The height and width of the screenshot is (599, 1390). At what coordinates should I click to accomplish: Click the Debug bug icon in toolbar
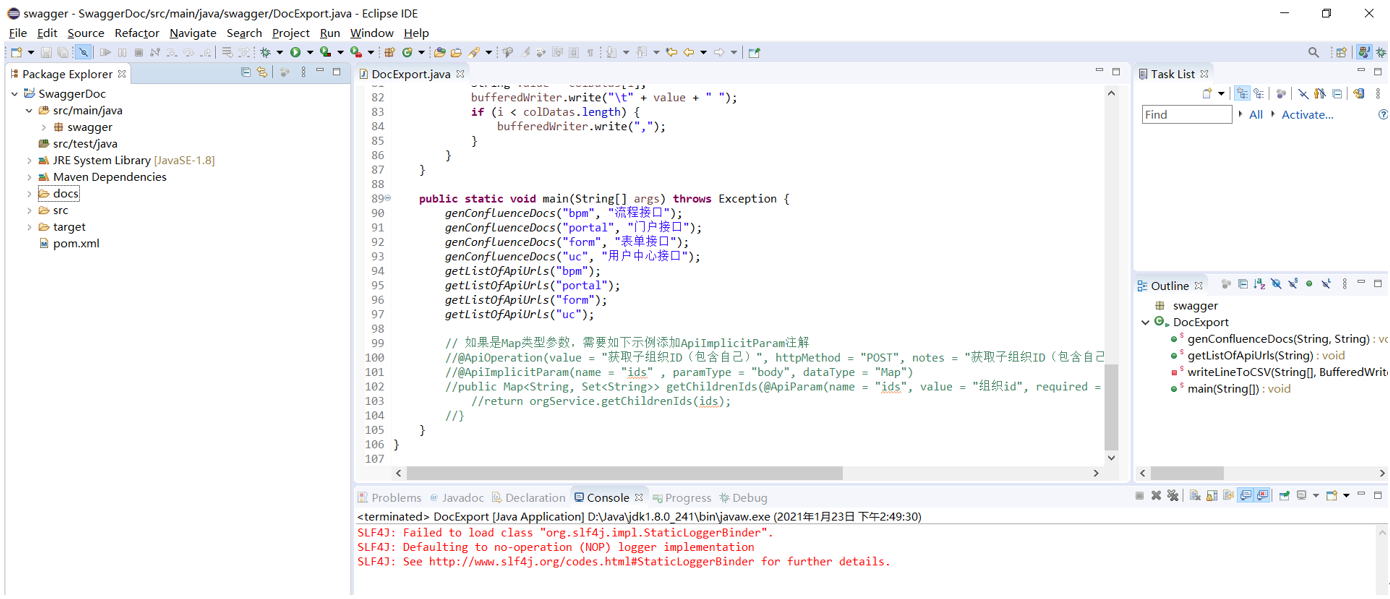266,52
